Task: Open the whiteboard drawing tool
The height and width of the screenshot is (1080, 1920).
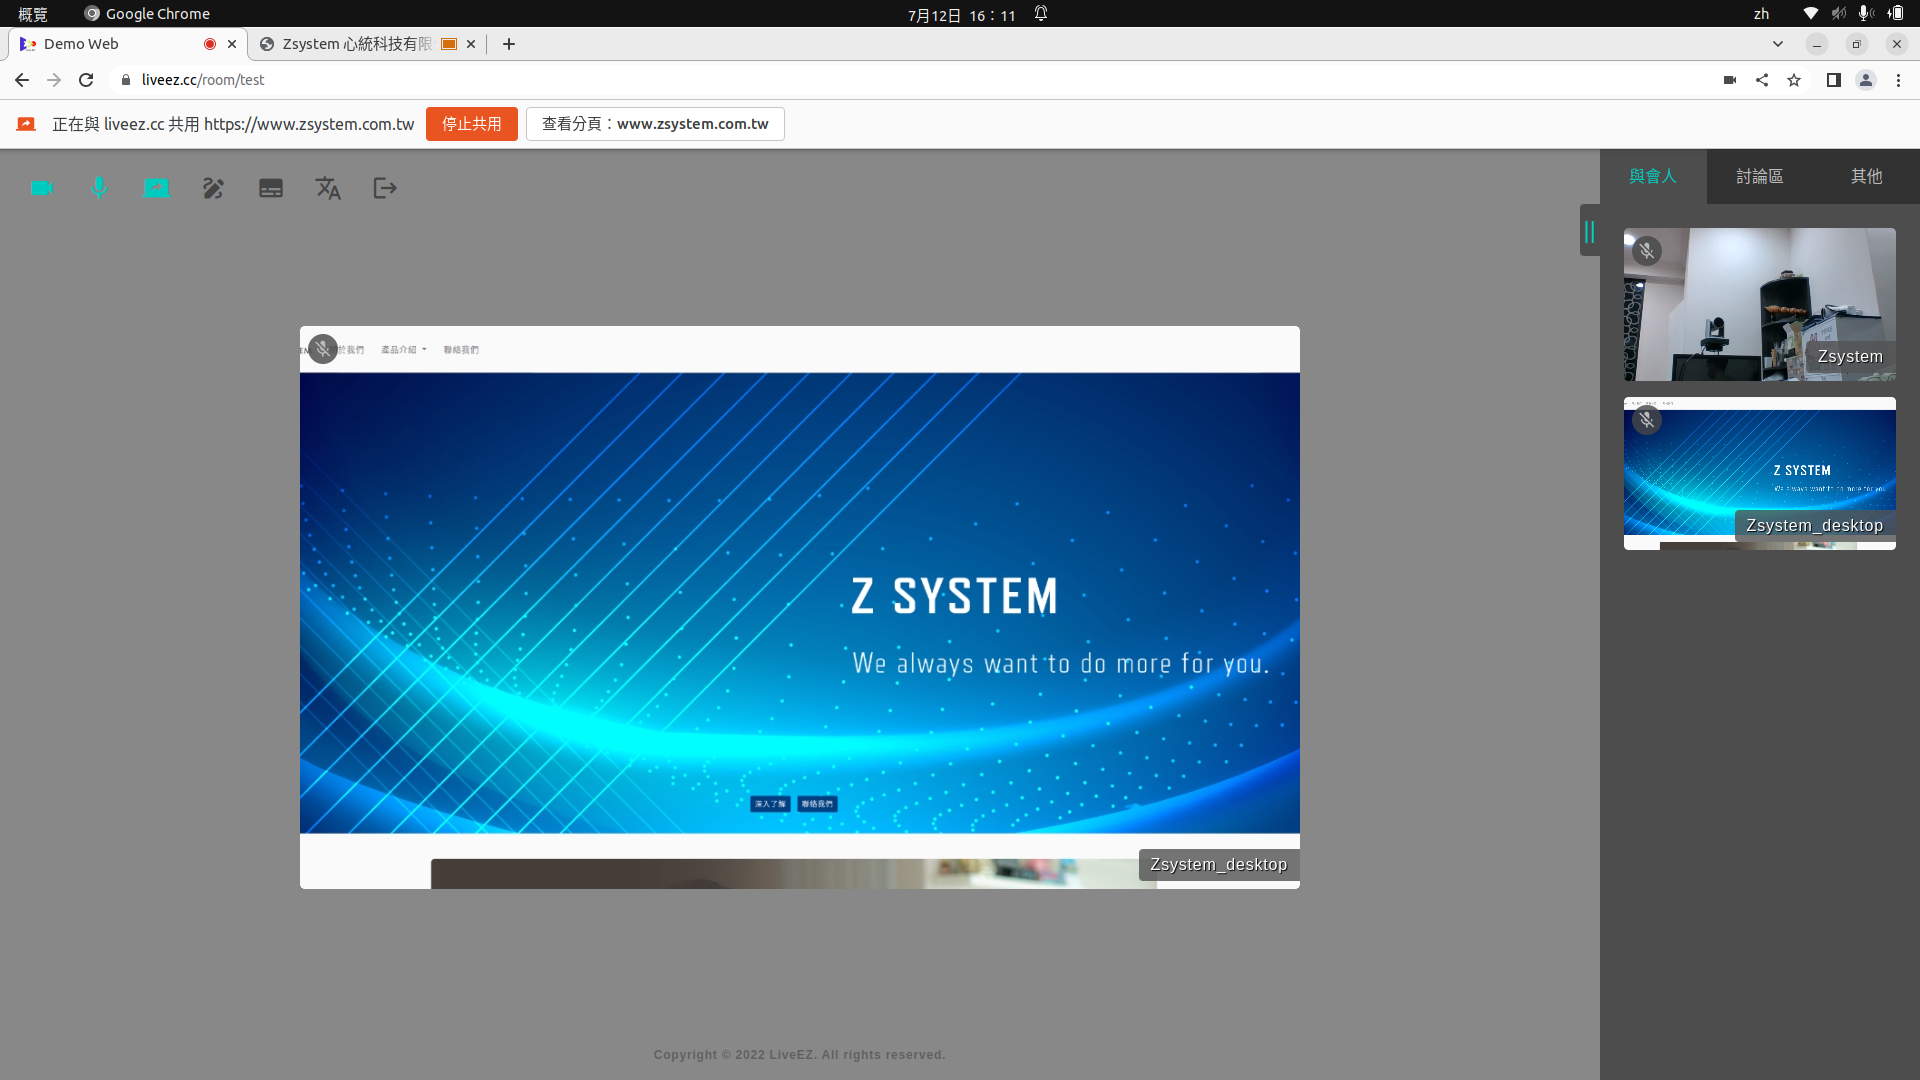Action: click(213, 188)
